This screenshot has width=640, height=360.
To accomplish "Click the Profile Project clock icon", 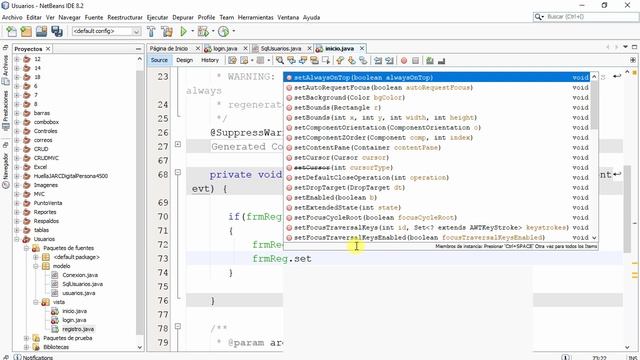I will (223, 31).
